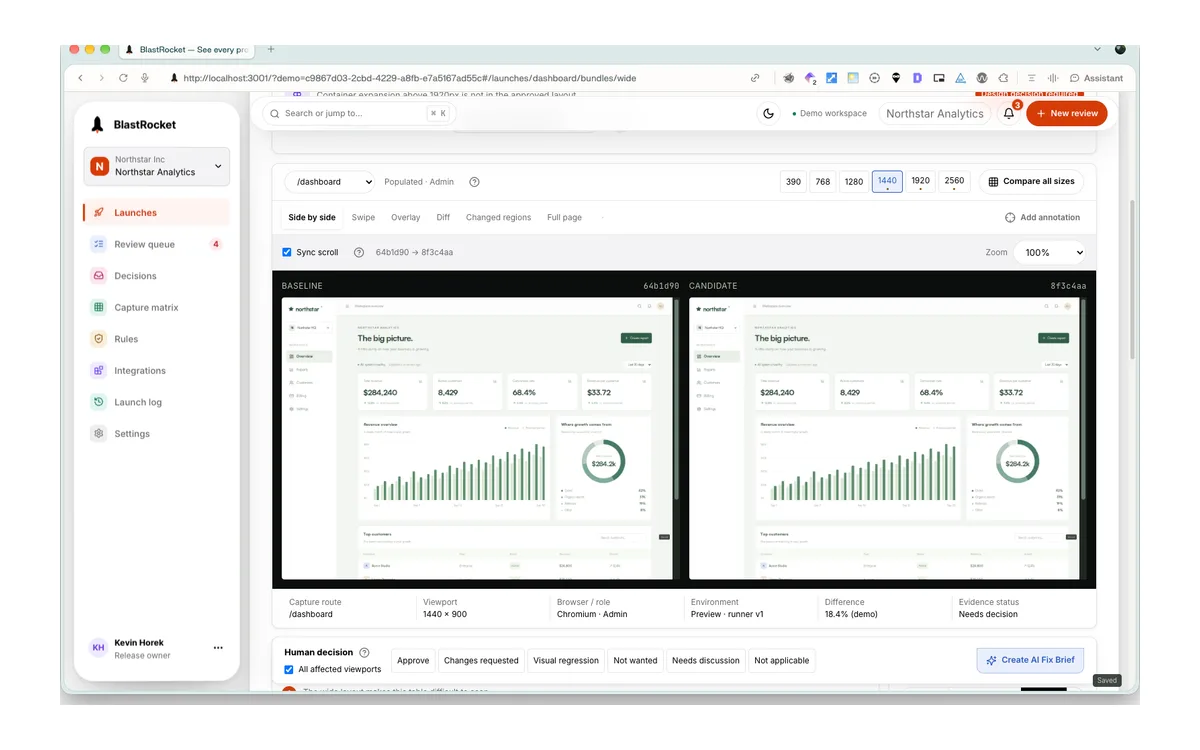Click the Candidate screenshot thumbnail
Screen dimensions: 1200x750
click(x=885, y=438)
